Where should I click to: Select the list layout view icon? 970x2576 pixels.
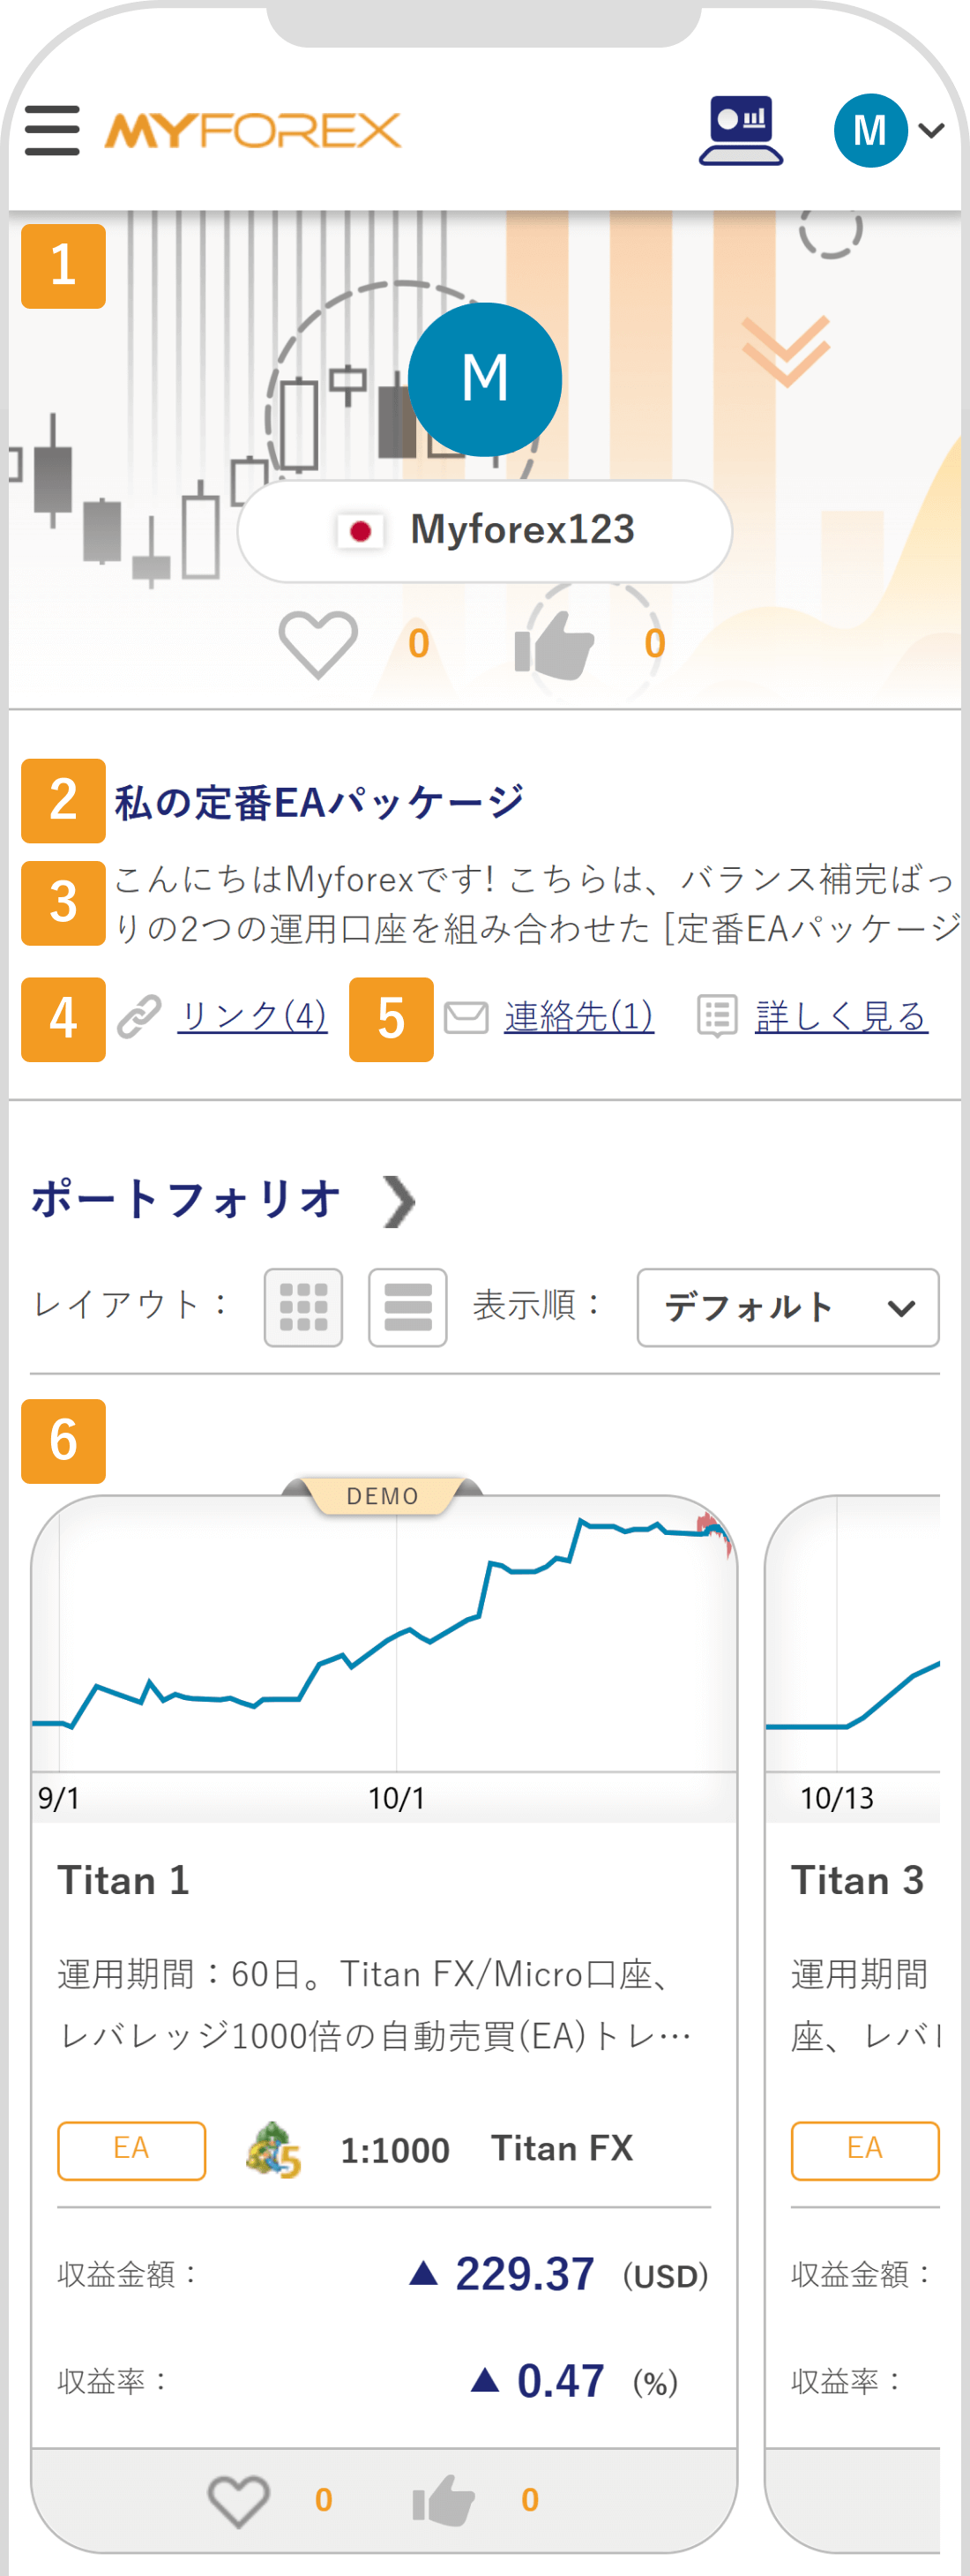[x=407, y=1307]
